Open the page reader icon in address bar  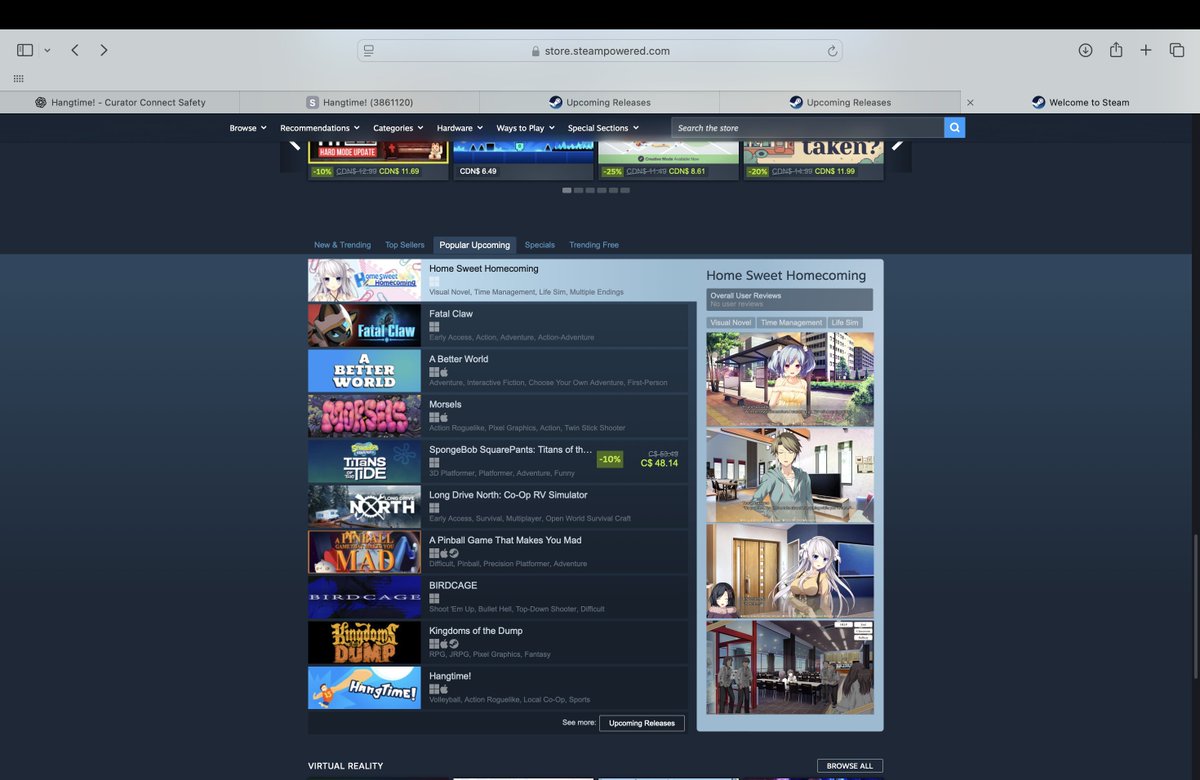[369, 50]
